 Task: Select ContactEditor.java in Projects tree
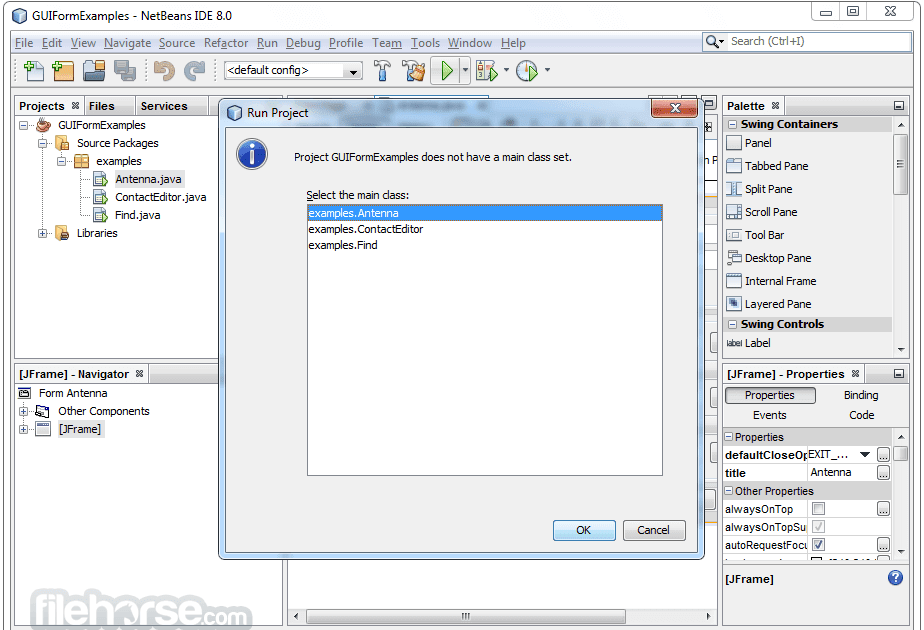click(x=160, y=197)
